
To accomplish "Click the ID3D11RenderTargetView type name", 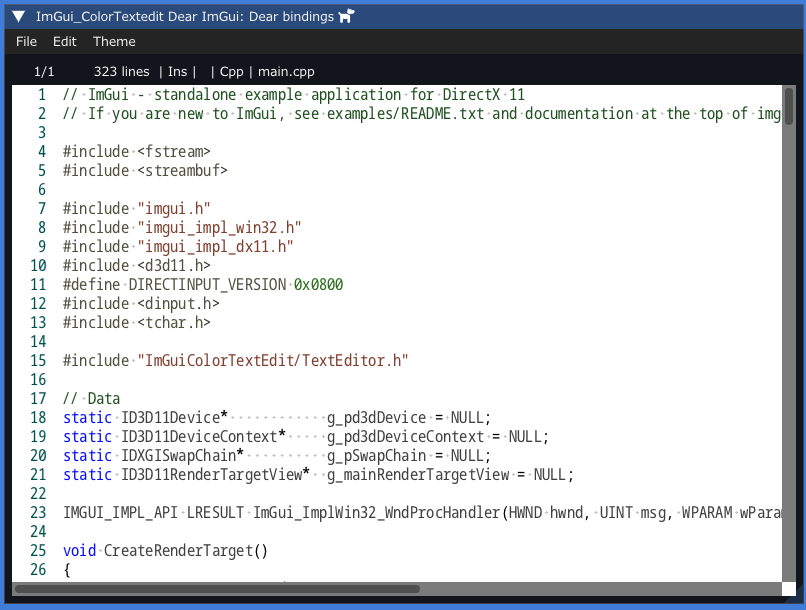I will (x=211, y=475).
